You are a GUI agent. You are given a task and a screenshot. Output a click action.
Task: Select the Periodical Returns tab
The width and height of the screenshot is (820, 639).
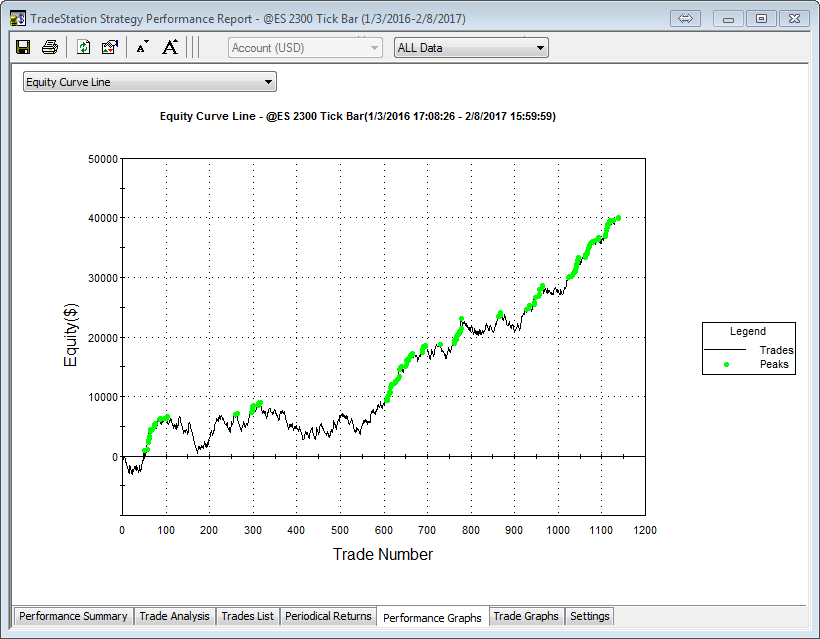[x=328, y=616]
